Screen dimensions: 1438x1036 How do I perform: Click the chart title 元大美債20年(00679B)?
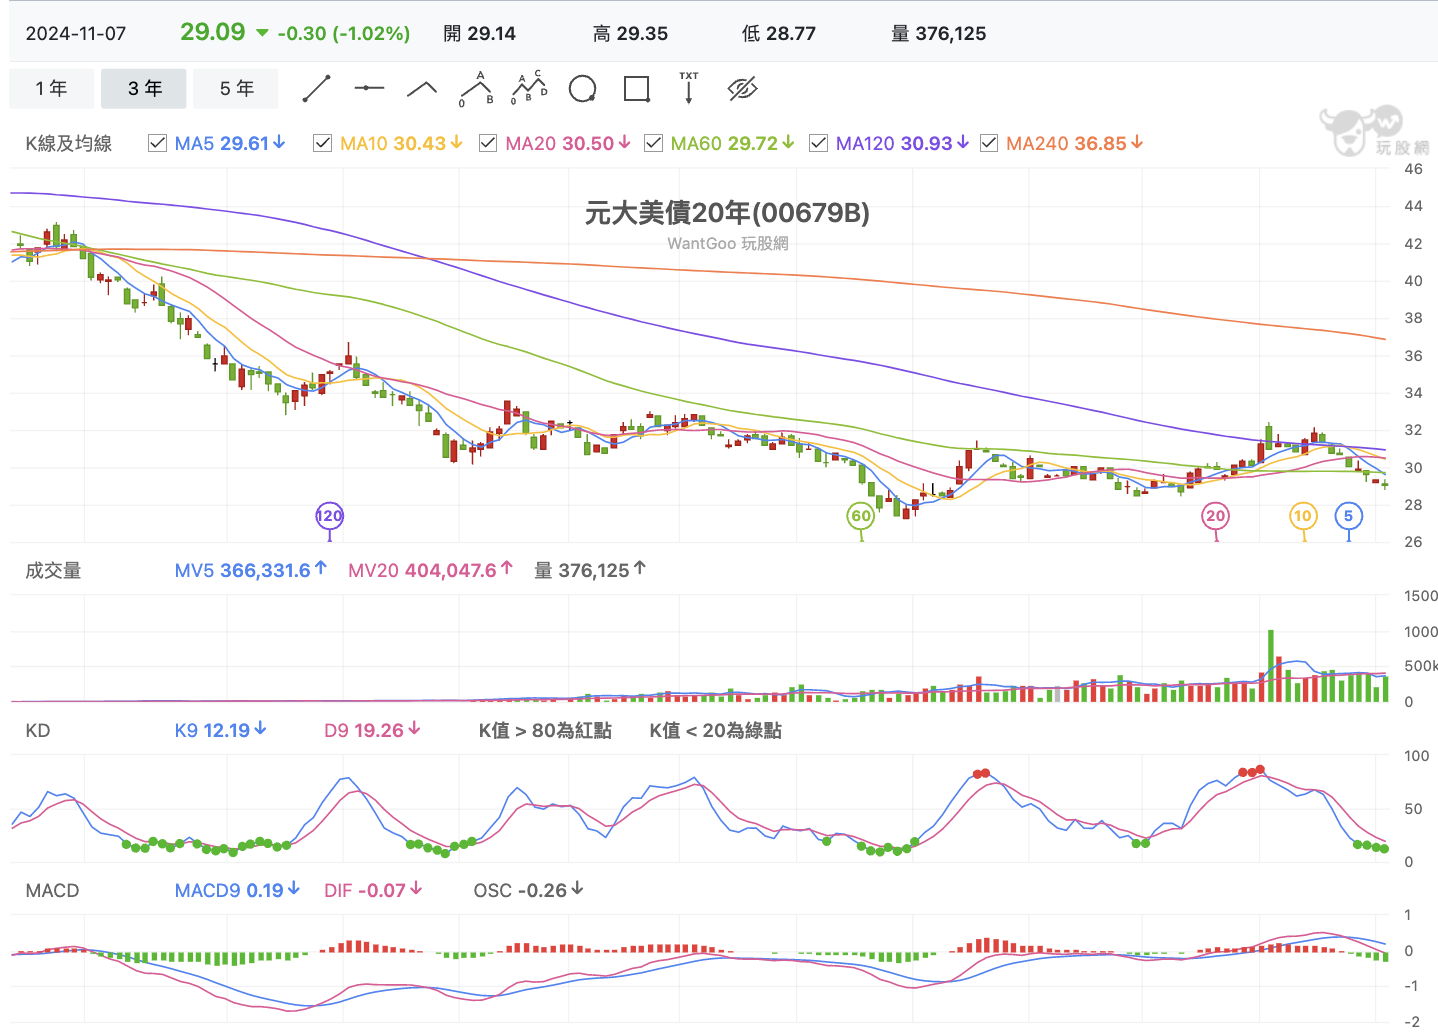point(727,213)
